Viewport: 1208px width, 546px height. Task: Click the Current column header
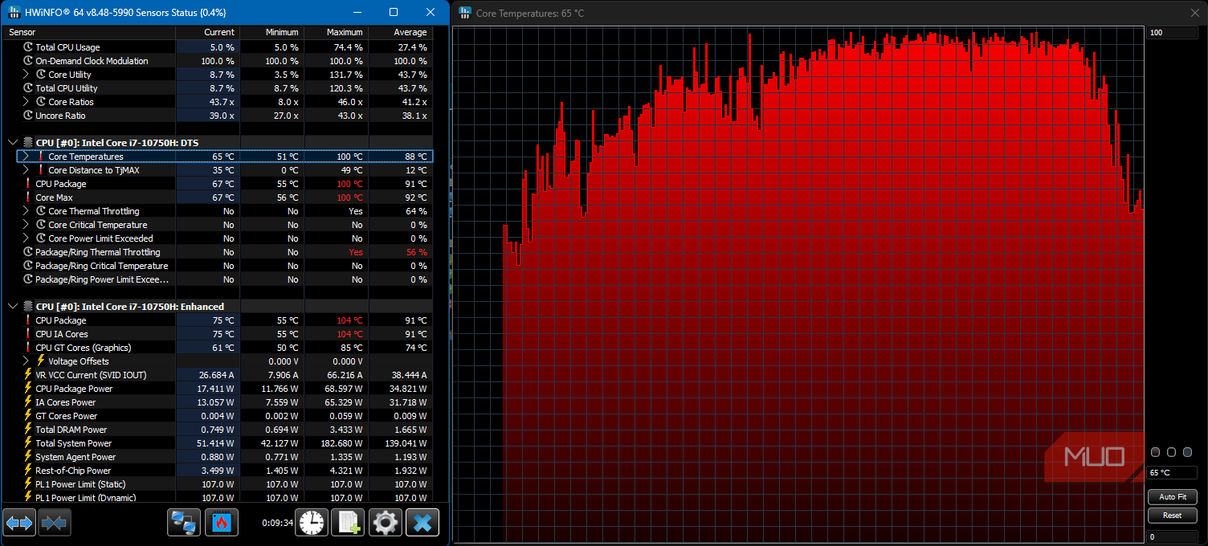pos(207,32)
